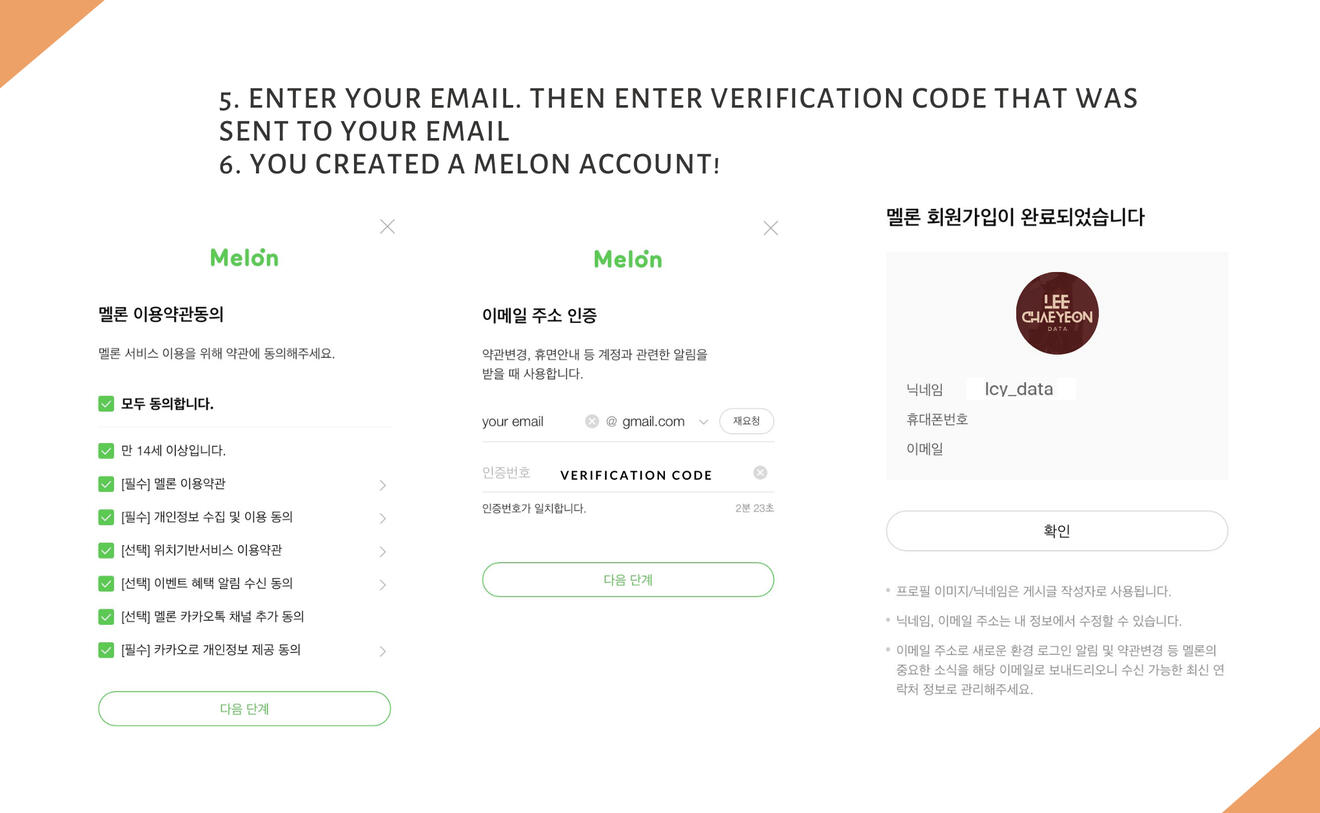The width and height of the screenshot is (1320, 813).
Task: Expand 이벤트 혜택 알림 수신 동의 details
Action: [382, 584]
